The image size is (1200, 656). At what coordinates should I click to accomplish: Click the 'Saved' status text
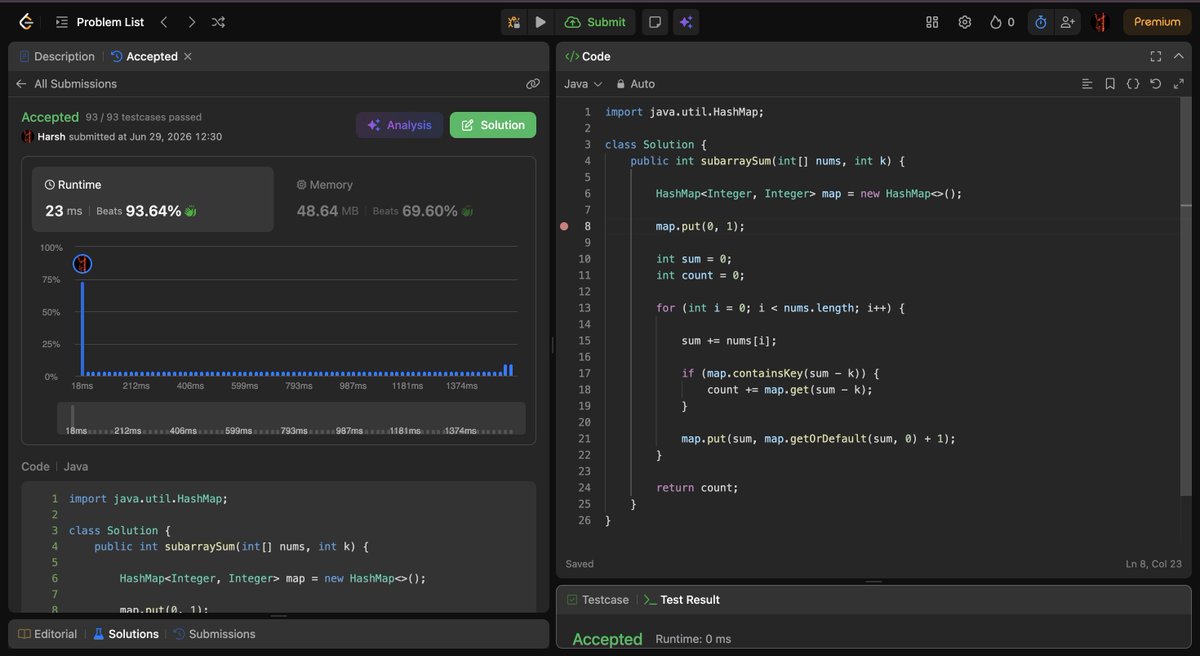tap(579, 565)
